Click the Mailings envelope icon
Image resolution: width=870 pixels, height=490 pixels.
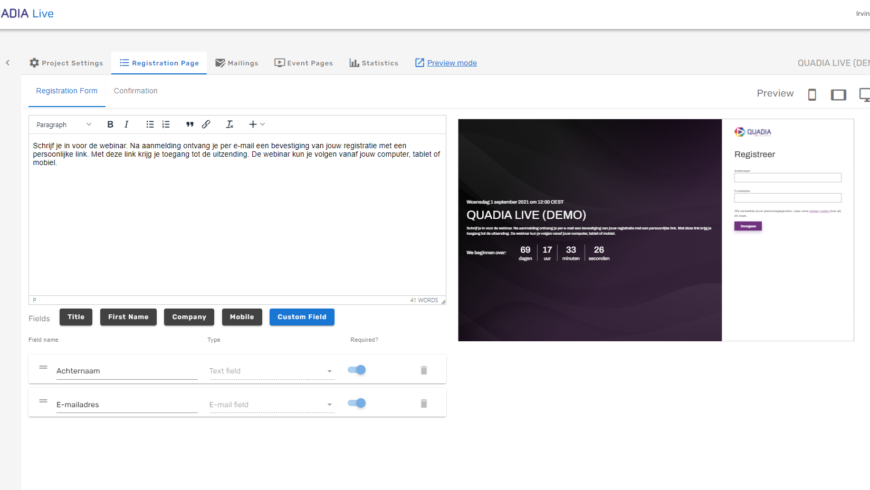pyautogui.click(x=220, y=63)
